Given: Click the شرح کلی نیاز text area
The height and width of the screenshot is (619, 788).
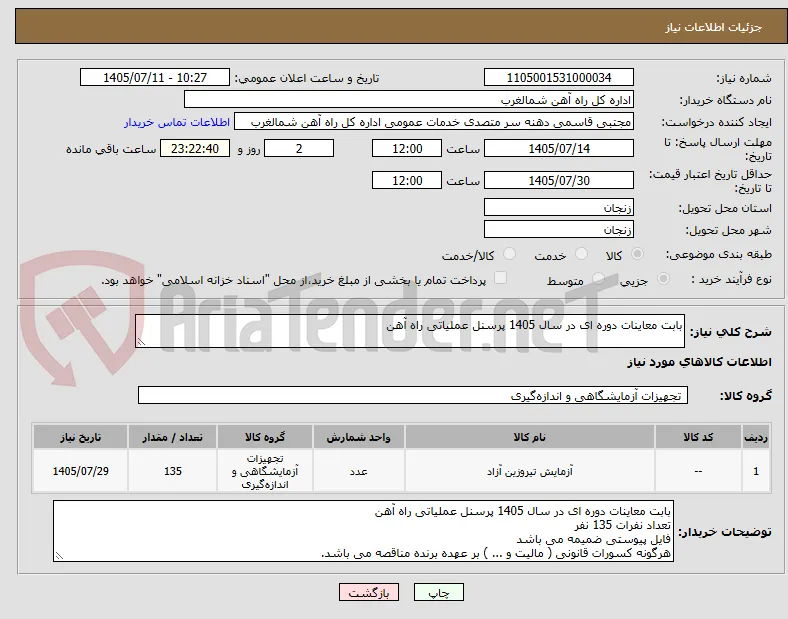Looking at the screenshot, I should click(x=410, y=331).
